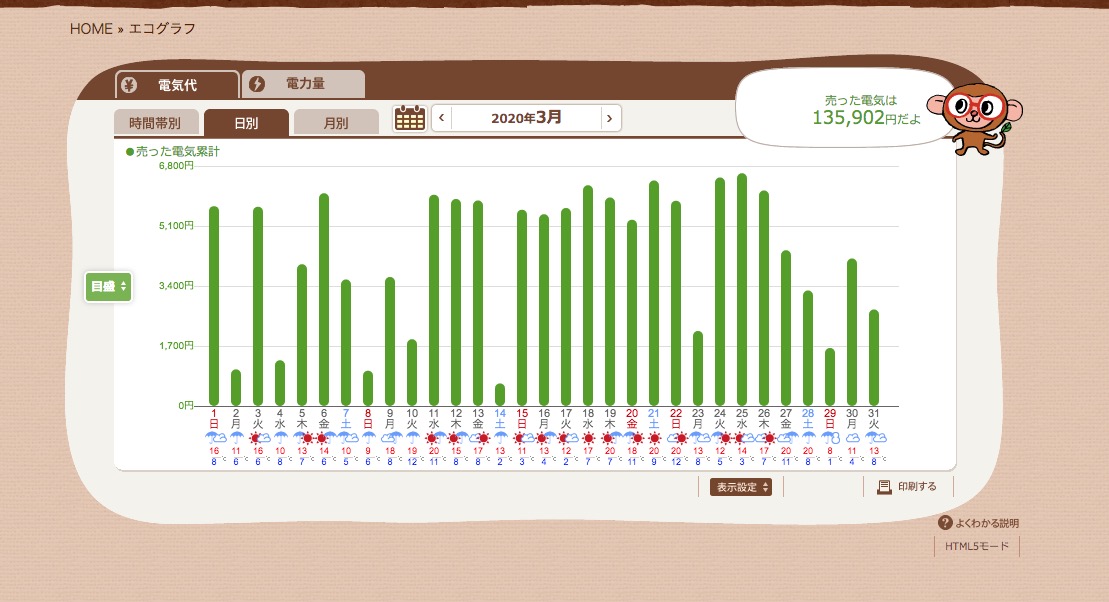The image size is (1109, 602).
Task: Click the short bar for March 14
Action: [x=500, y=395]
